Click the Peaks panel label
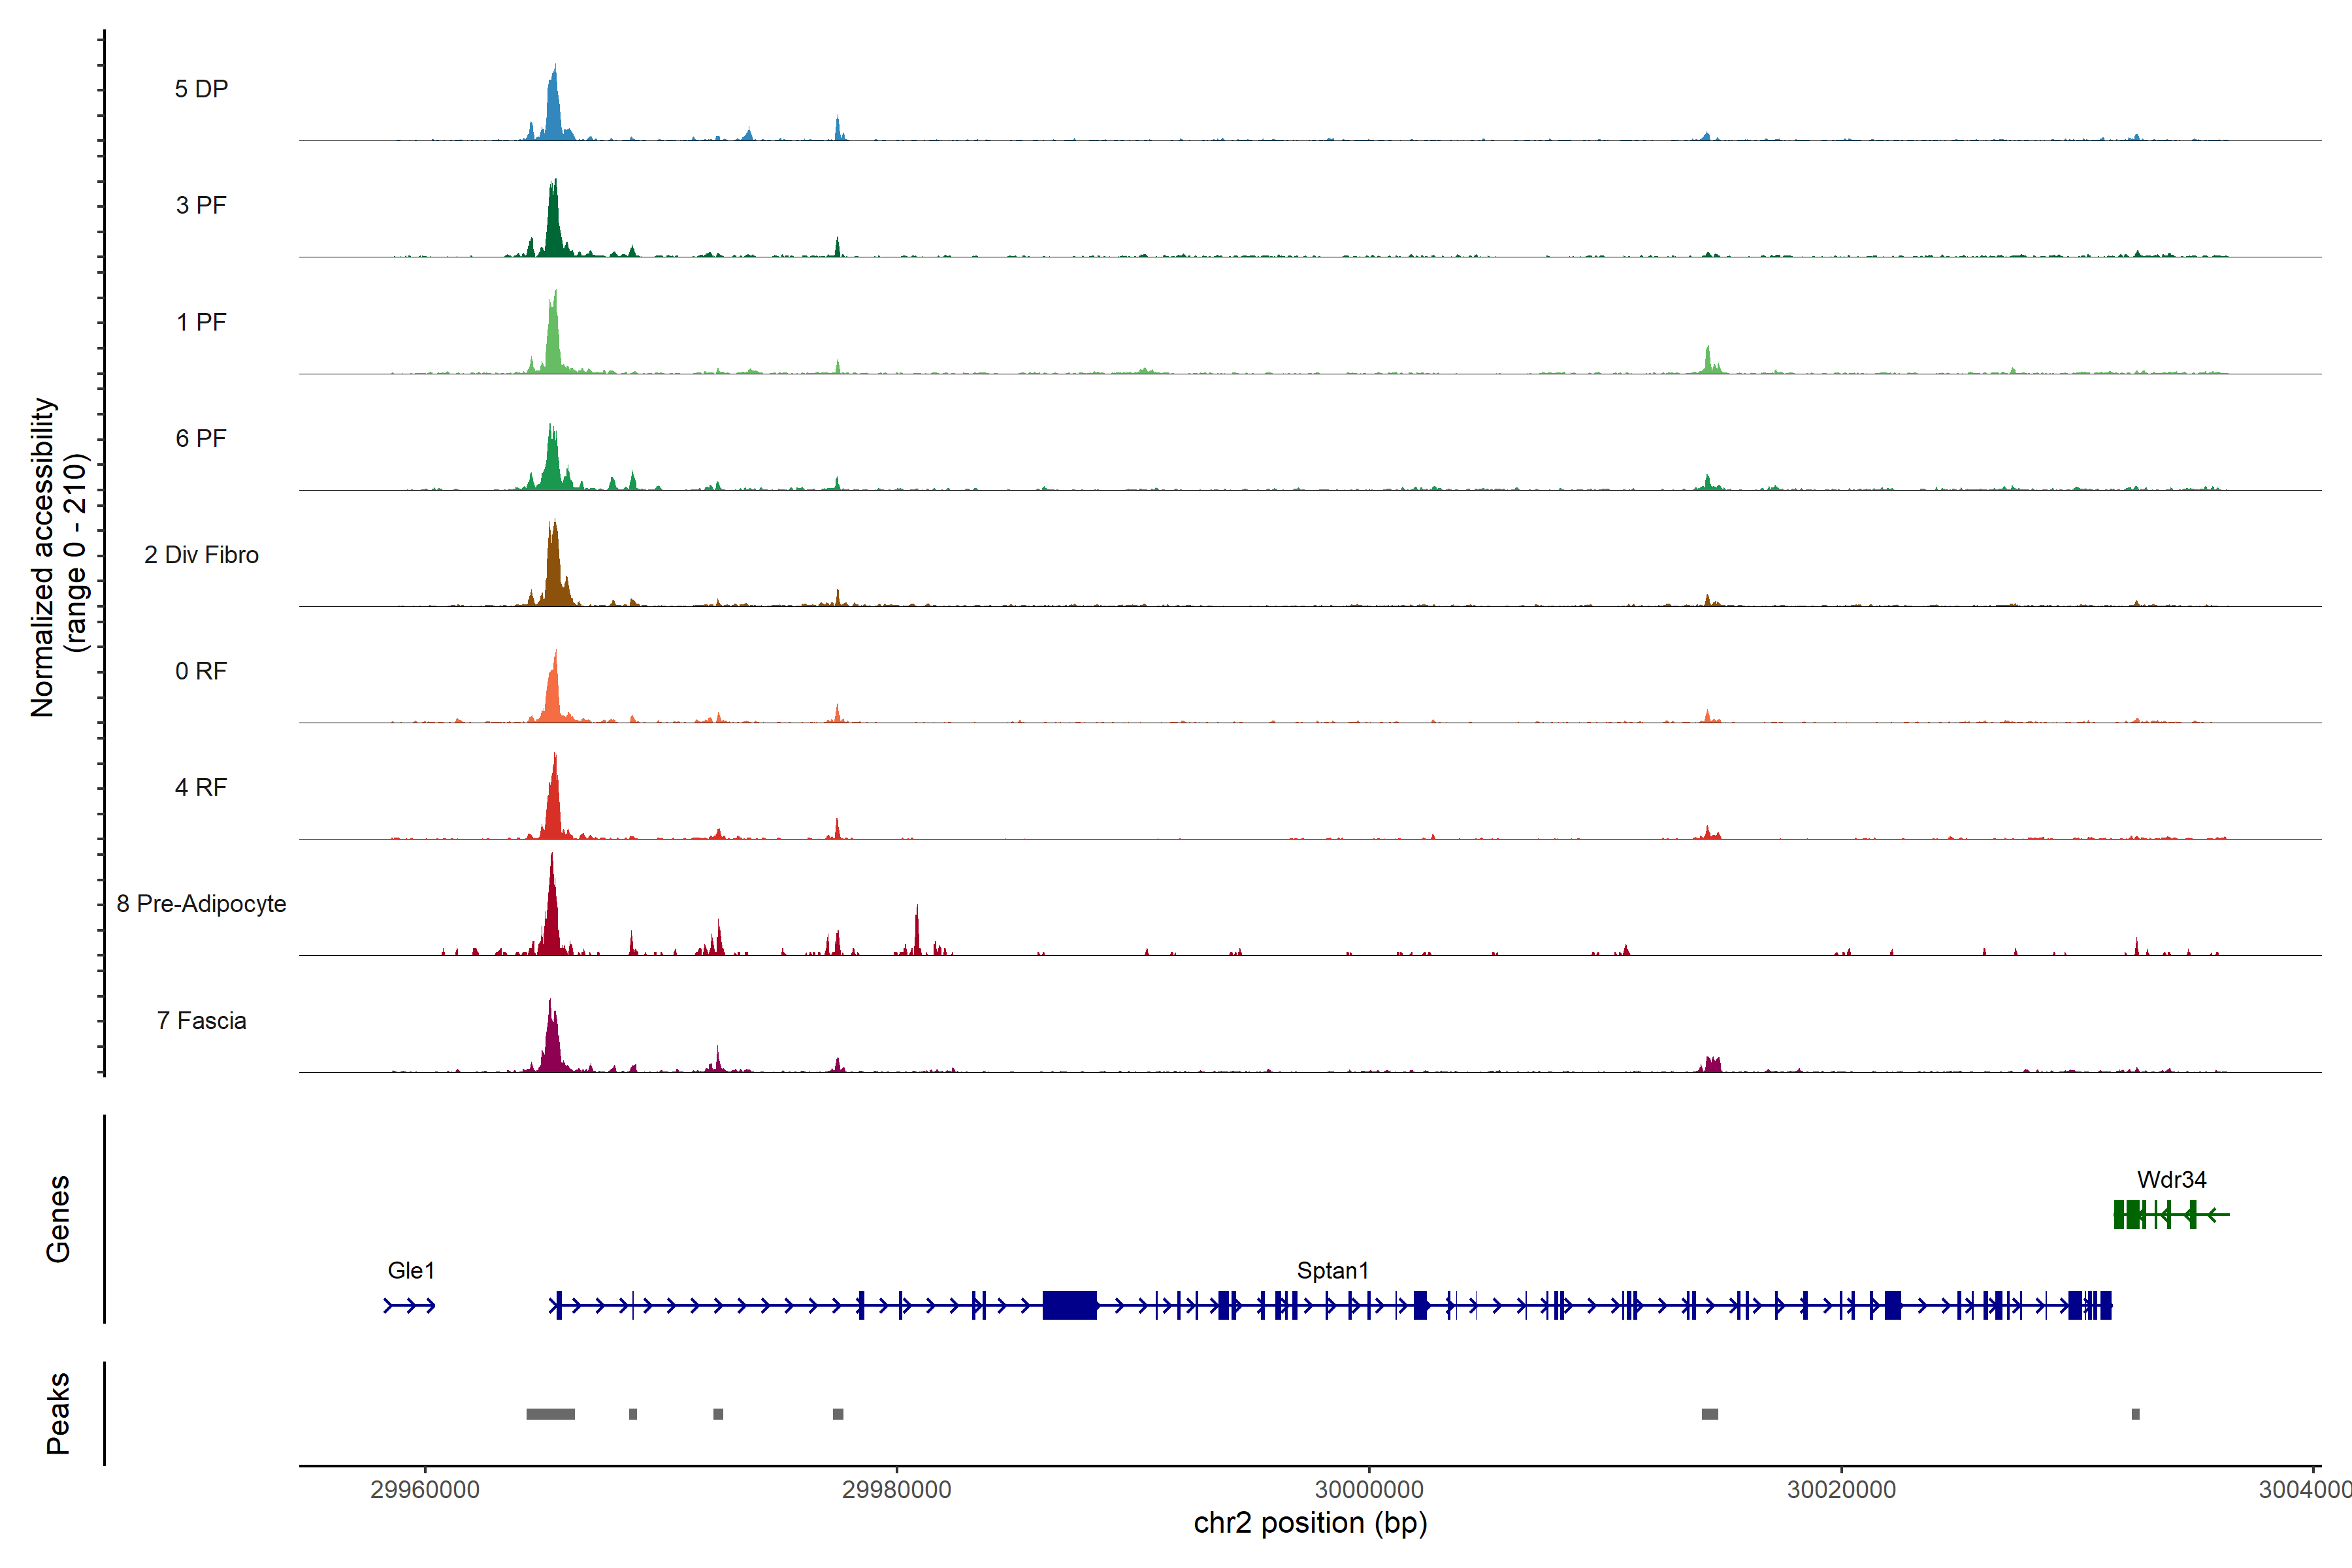The height and width of the screenshot is (1568, 2352). [58, 1413]
